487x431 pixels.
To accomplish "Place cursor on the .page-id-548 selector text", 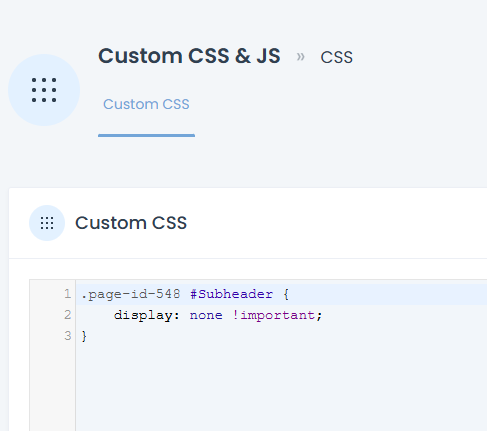I will [131, 294].
